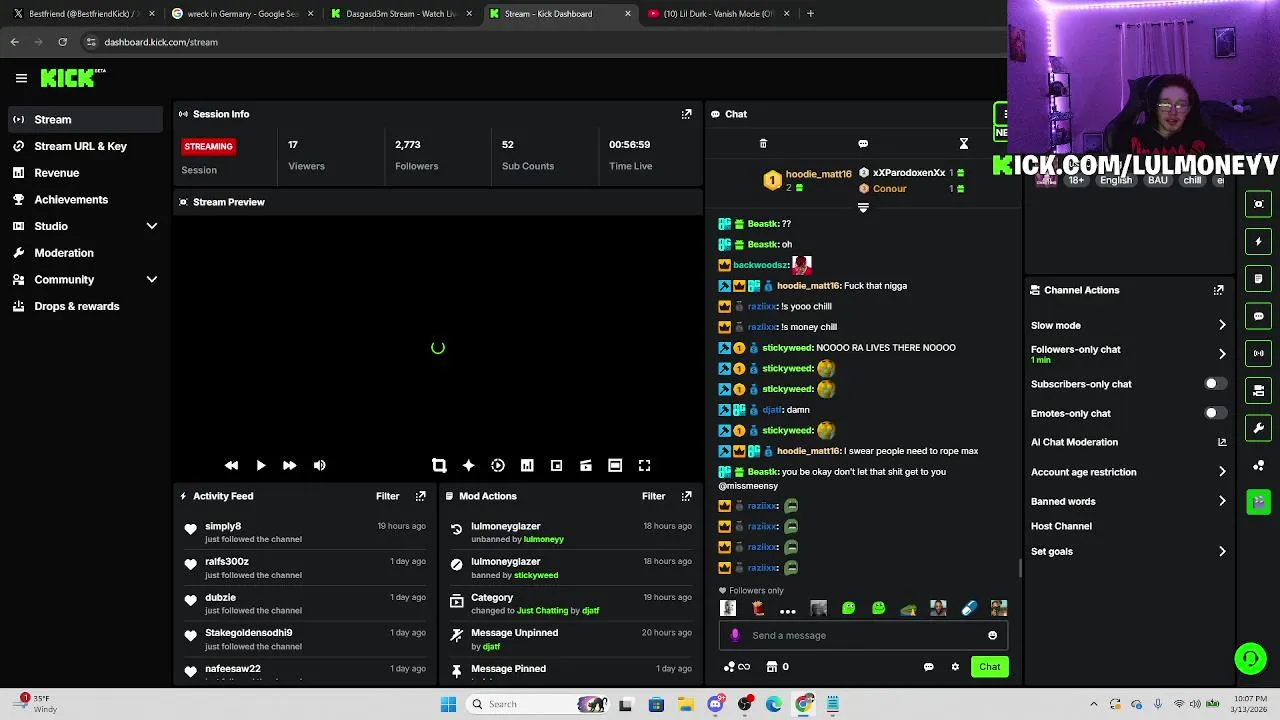Click the mini player icon in preview controls

(556, 466)
